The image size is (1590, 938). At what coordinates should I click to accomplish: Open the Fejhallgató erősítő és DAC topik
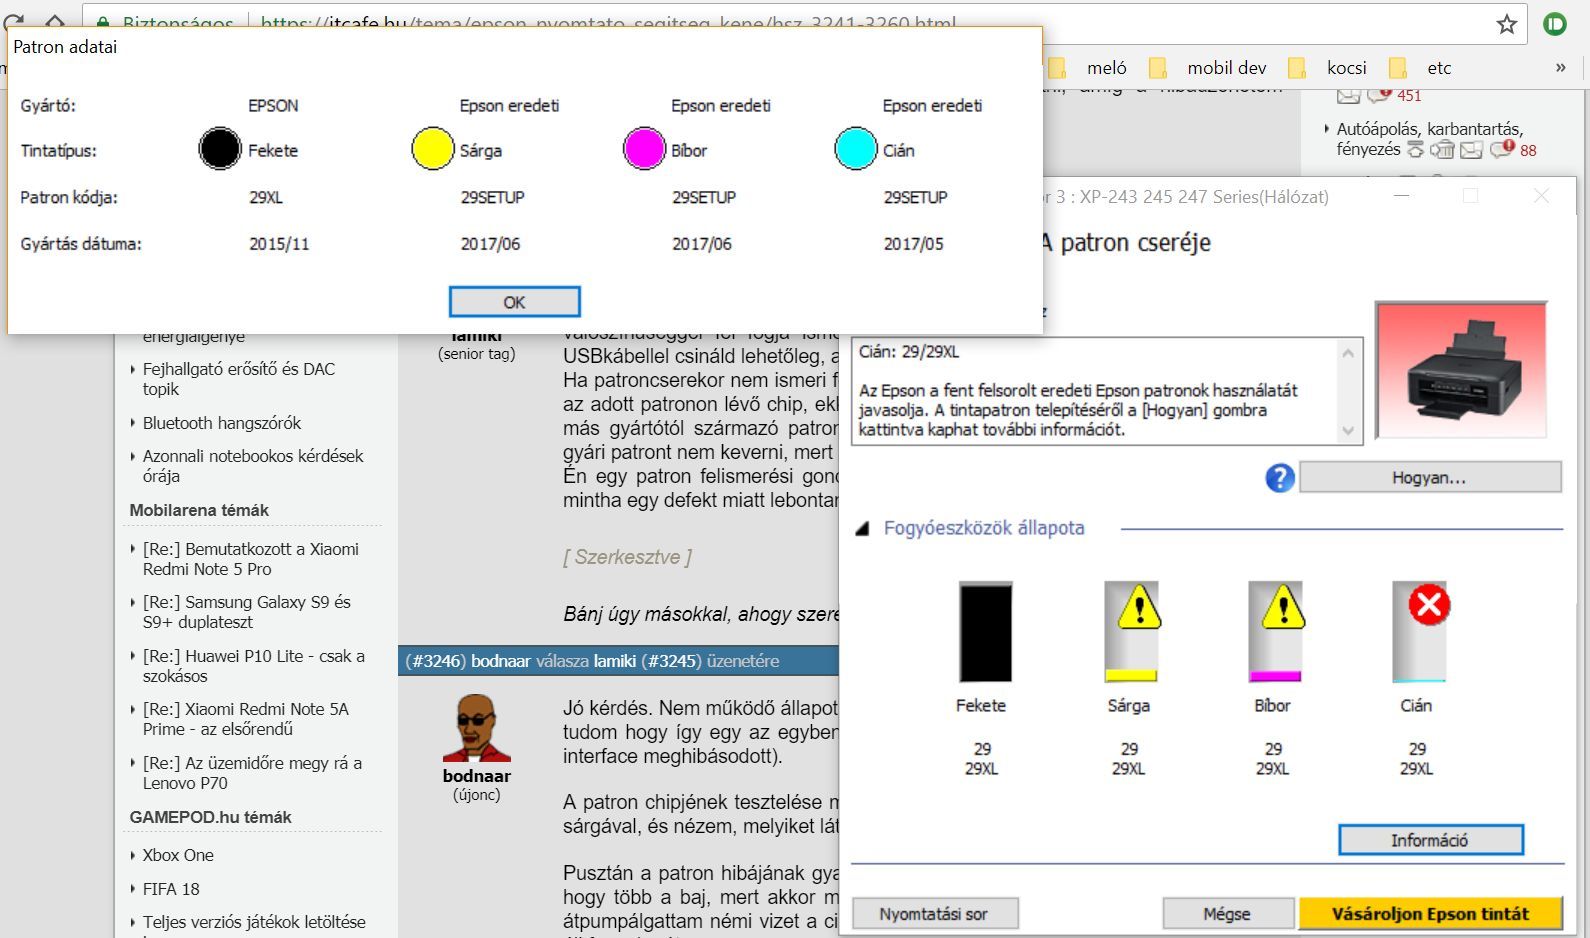click(238, 379)
